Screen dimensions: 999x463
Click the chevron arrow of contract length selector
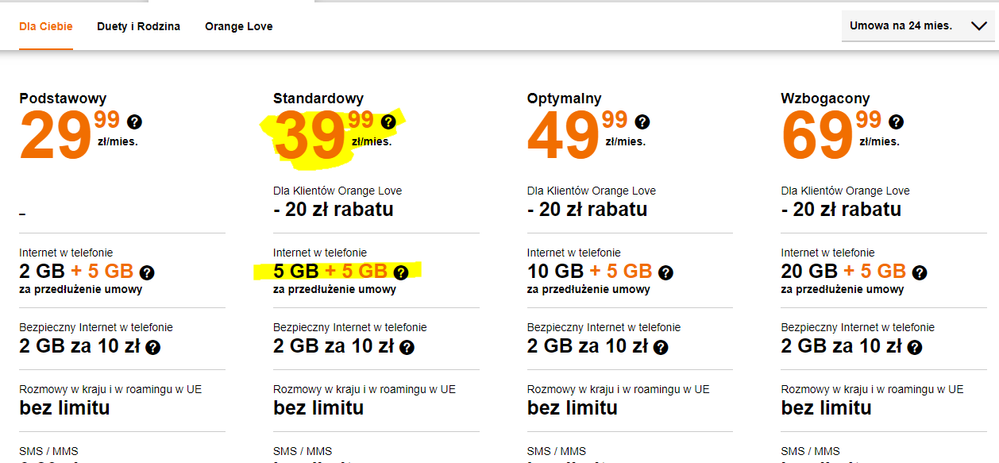(978, 27)
